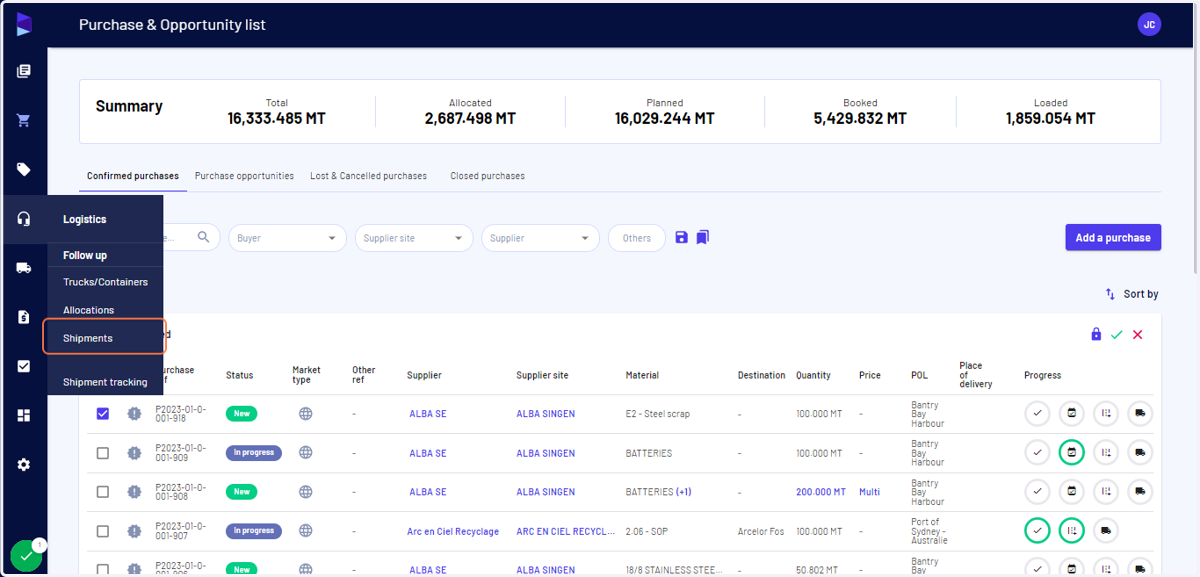Click the (+1) materials link after BATTERIES
The image size is (1200, 577).
pyautogui.click(x=684, y=492)
